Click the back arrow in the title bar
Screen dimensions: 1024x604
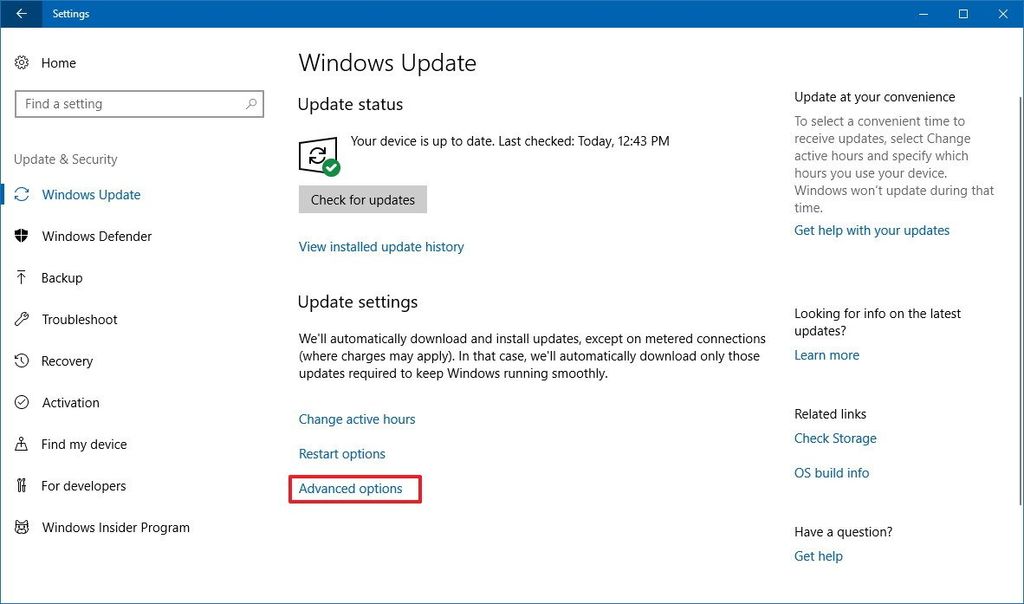(x=22, y=14)
